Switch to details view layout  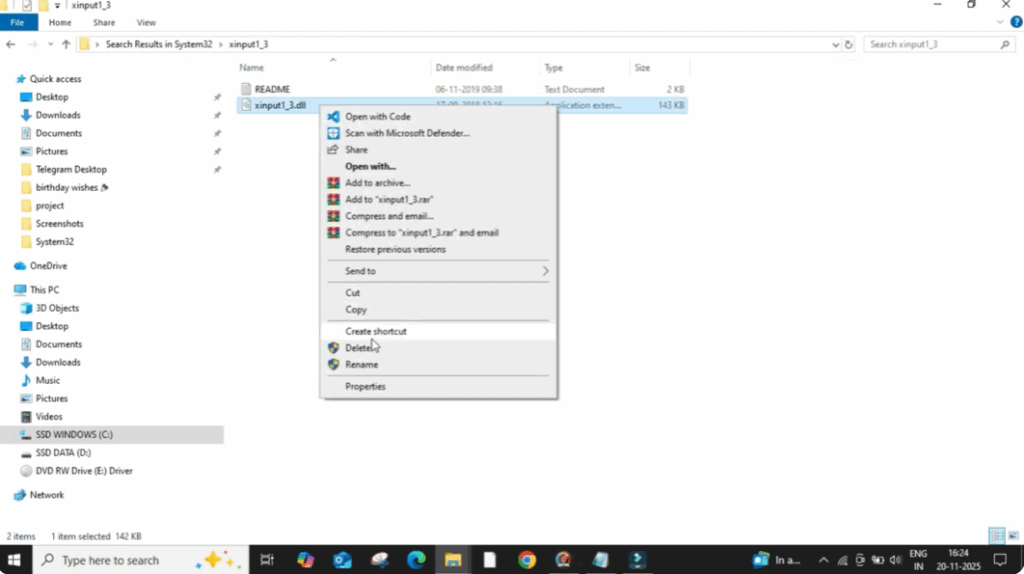coord(996,536)
